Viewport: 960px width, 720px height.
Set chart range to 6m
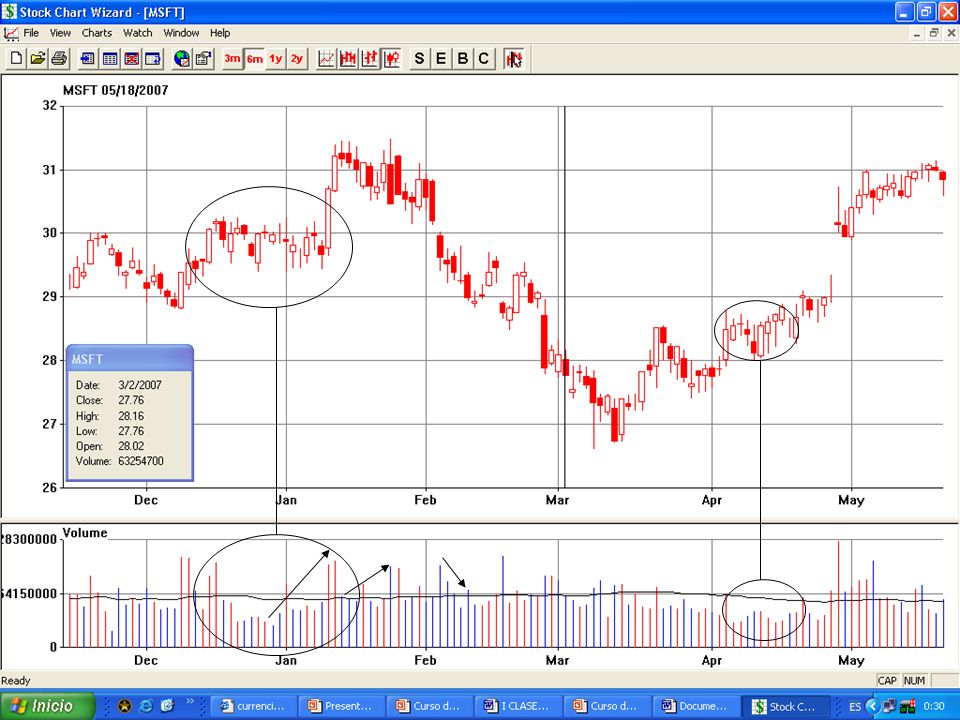254,59
